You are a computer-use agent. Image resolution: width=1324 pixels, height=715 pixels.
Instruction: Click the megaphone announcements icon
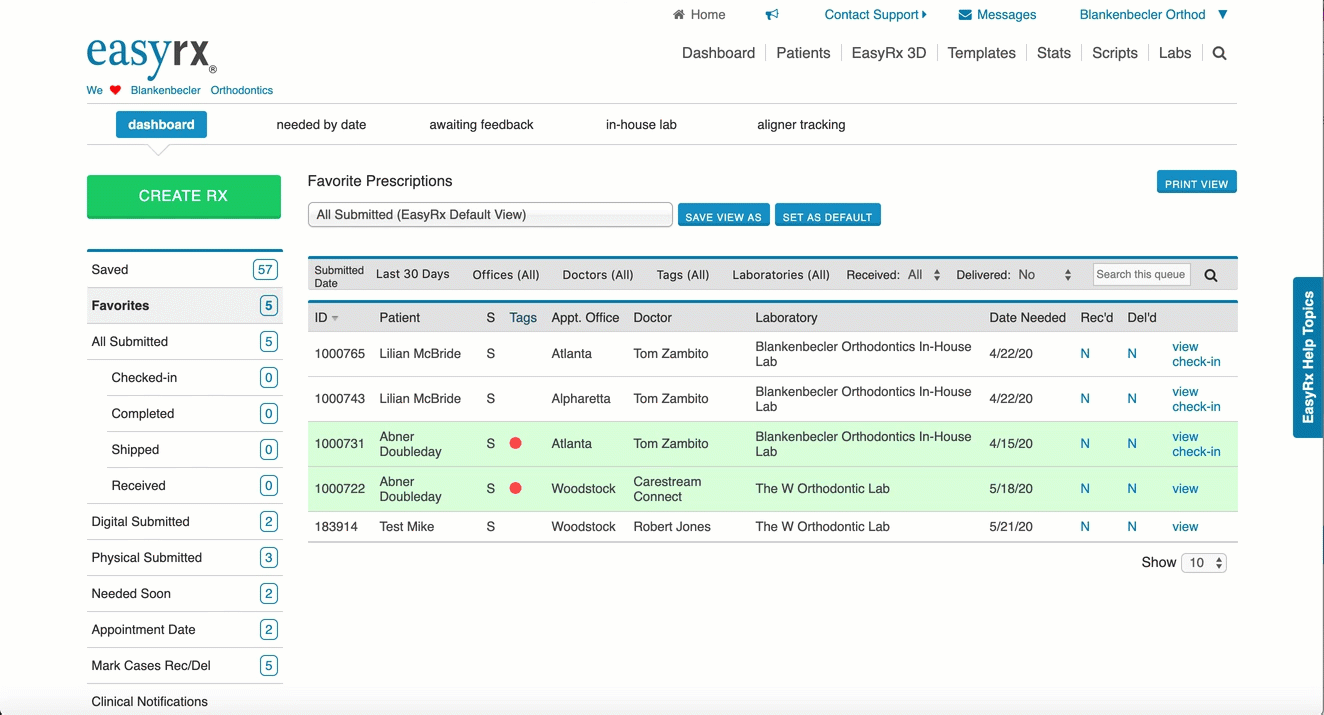[x=772, y=15]
